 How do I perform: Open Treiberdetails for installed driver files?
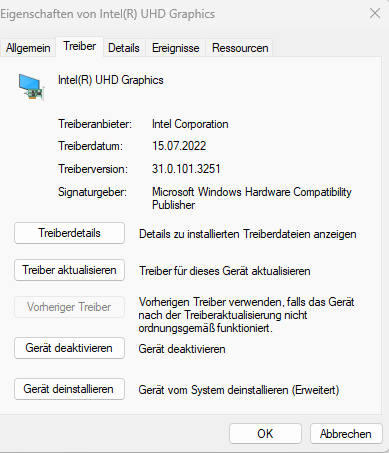69,233
